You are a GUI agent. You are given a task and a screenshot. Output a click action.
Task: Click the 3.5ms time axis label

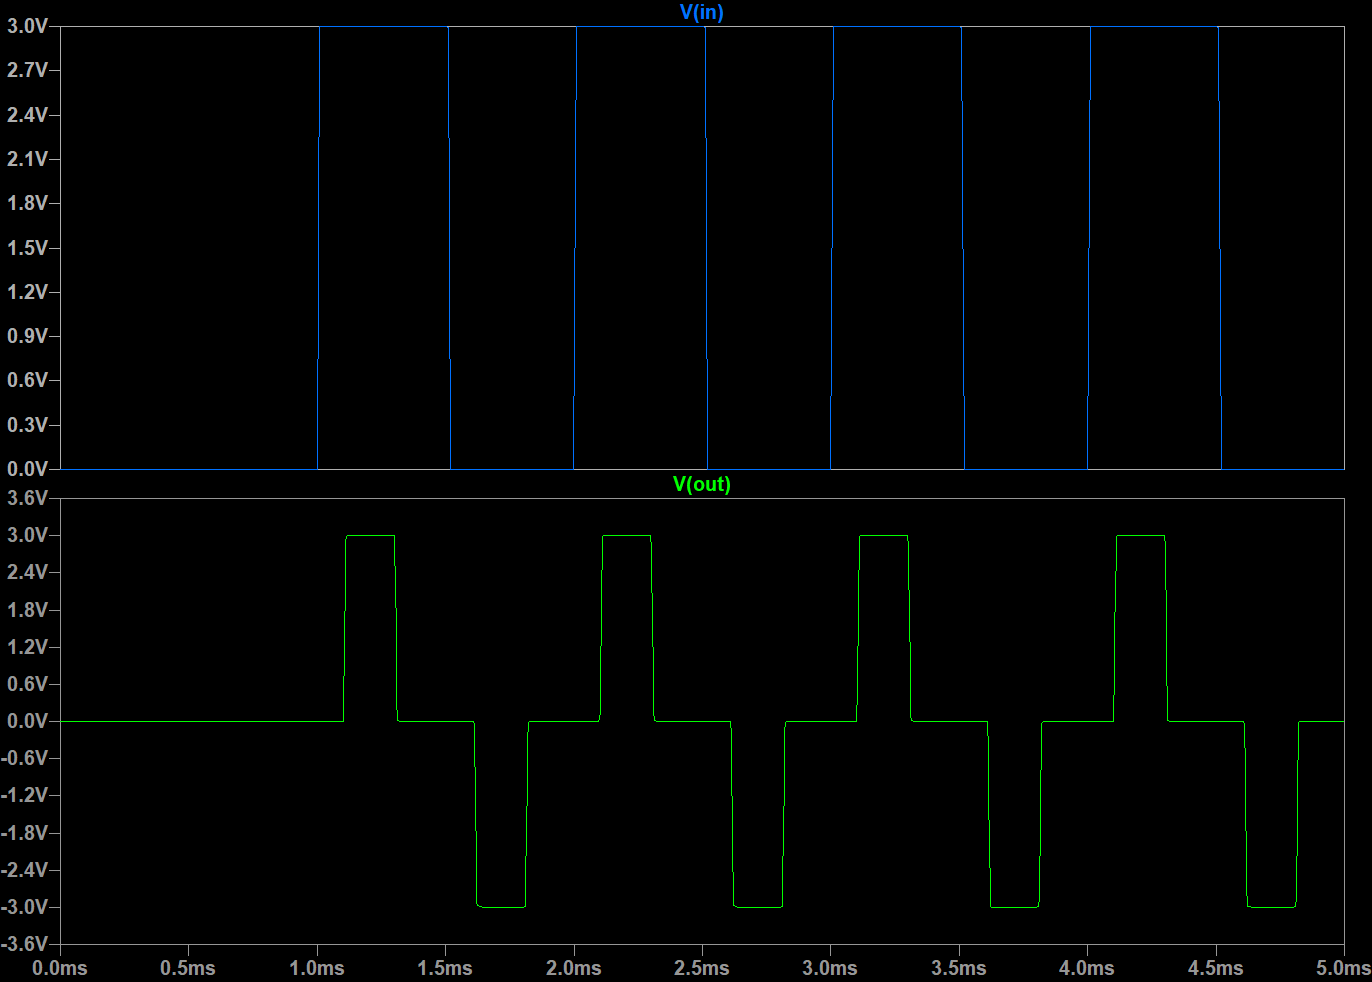click(959, 968)
